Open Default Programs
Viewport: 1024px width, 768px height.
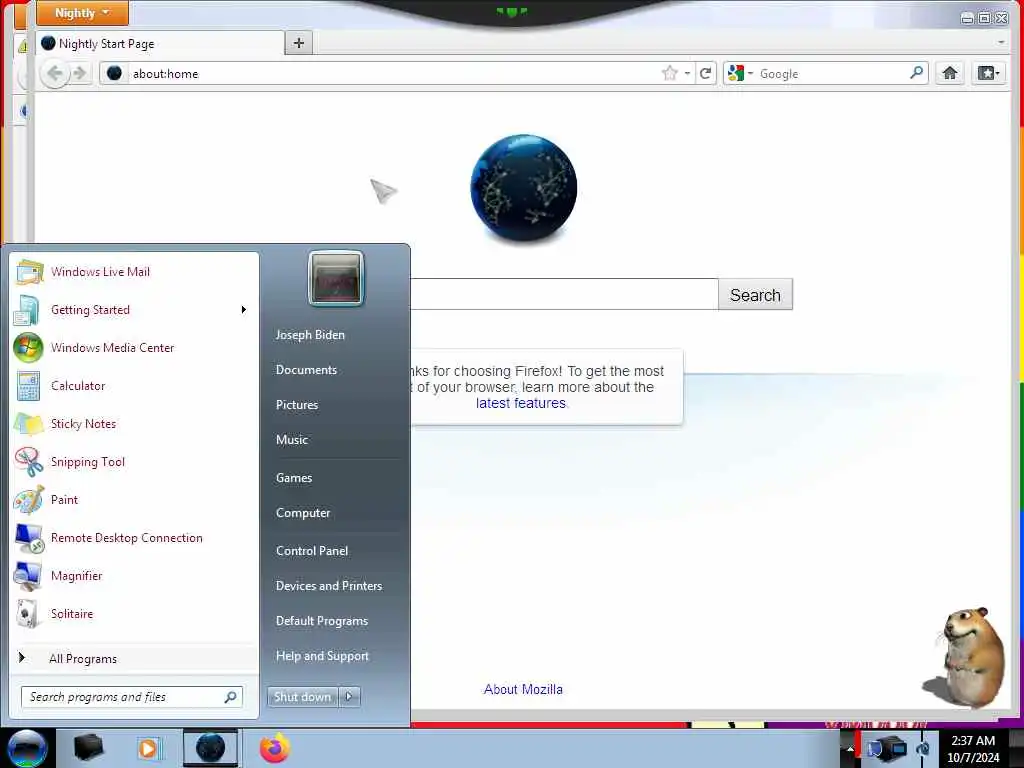(x=321, y=621)
